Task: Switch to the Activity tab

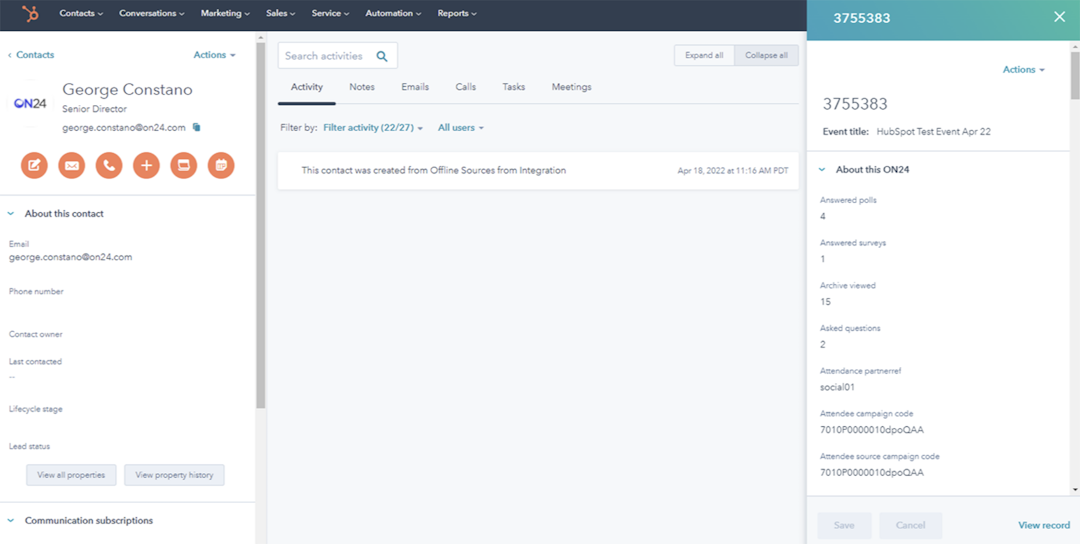Action: [x=307, y=87]
